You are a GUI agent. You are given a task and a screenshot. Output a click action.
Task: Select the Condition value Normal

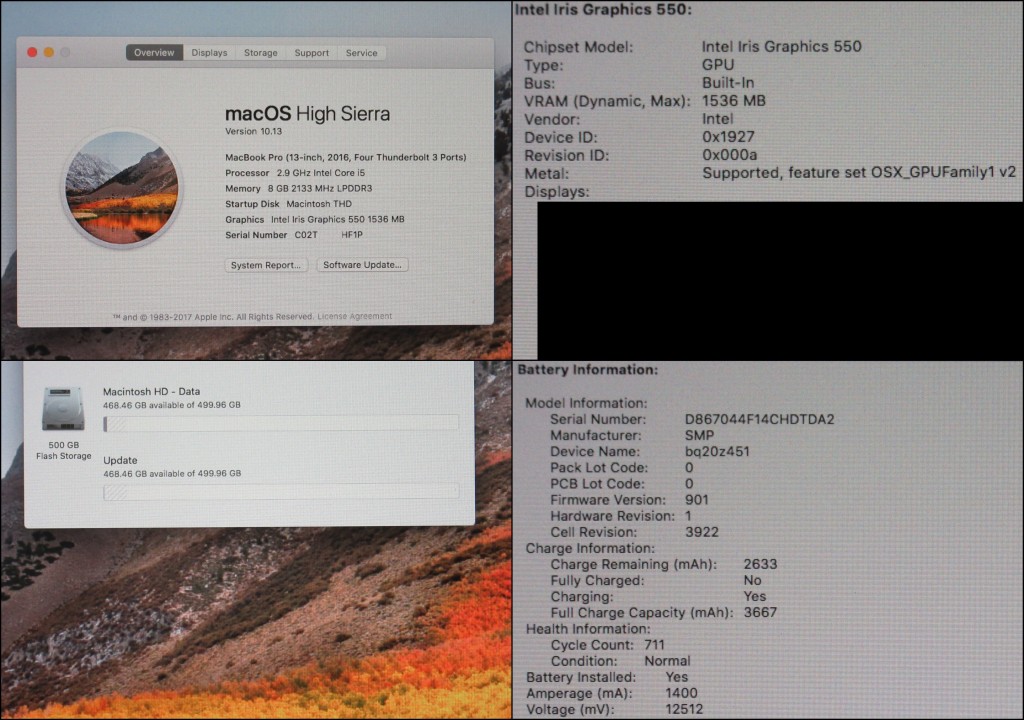[x=667, y=661]
